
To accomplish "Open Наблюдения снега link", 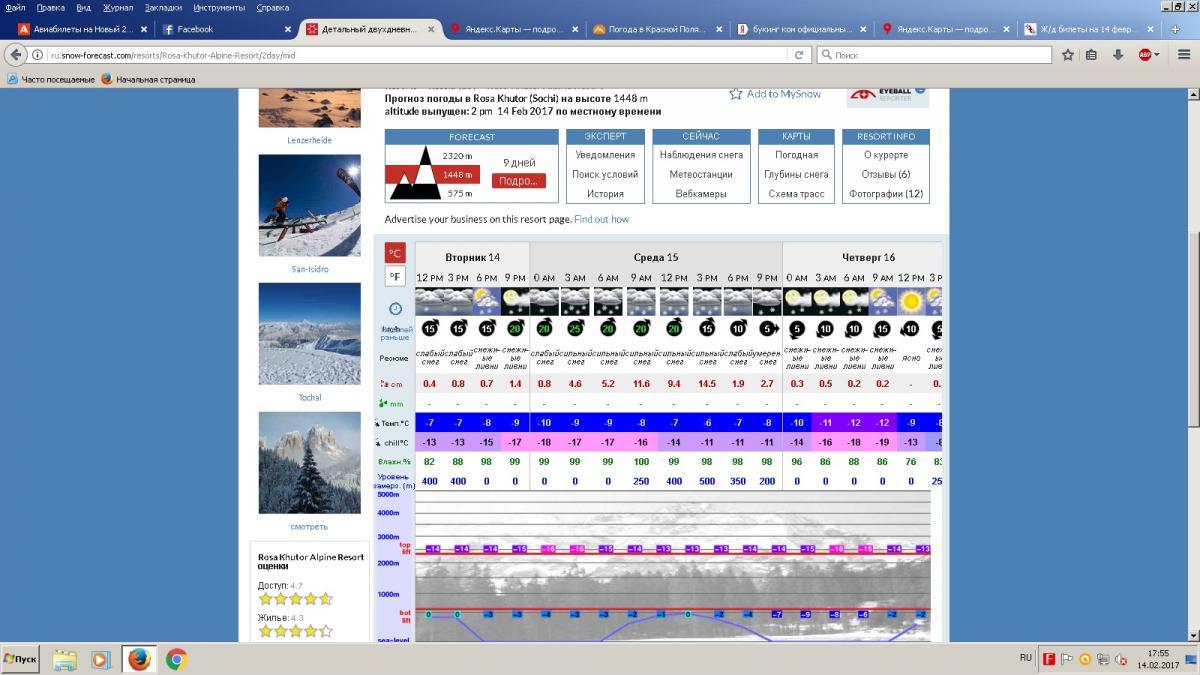I will click(701, 155).
